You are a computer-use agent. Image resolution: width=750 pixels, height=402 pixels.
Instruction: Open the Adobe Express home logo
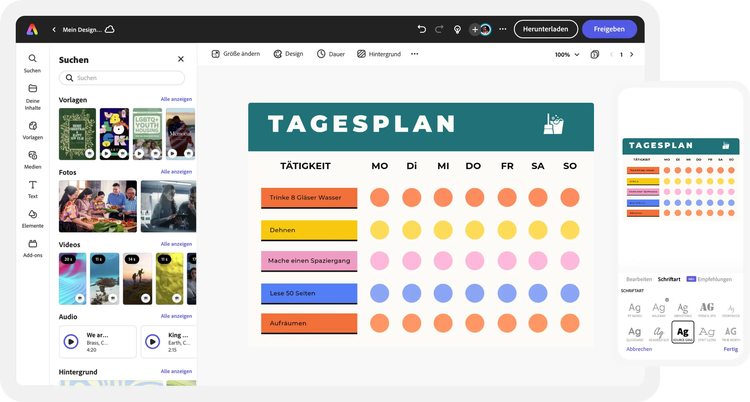[32, 30]
